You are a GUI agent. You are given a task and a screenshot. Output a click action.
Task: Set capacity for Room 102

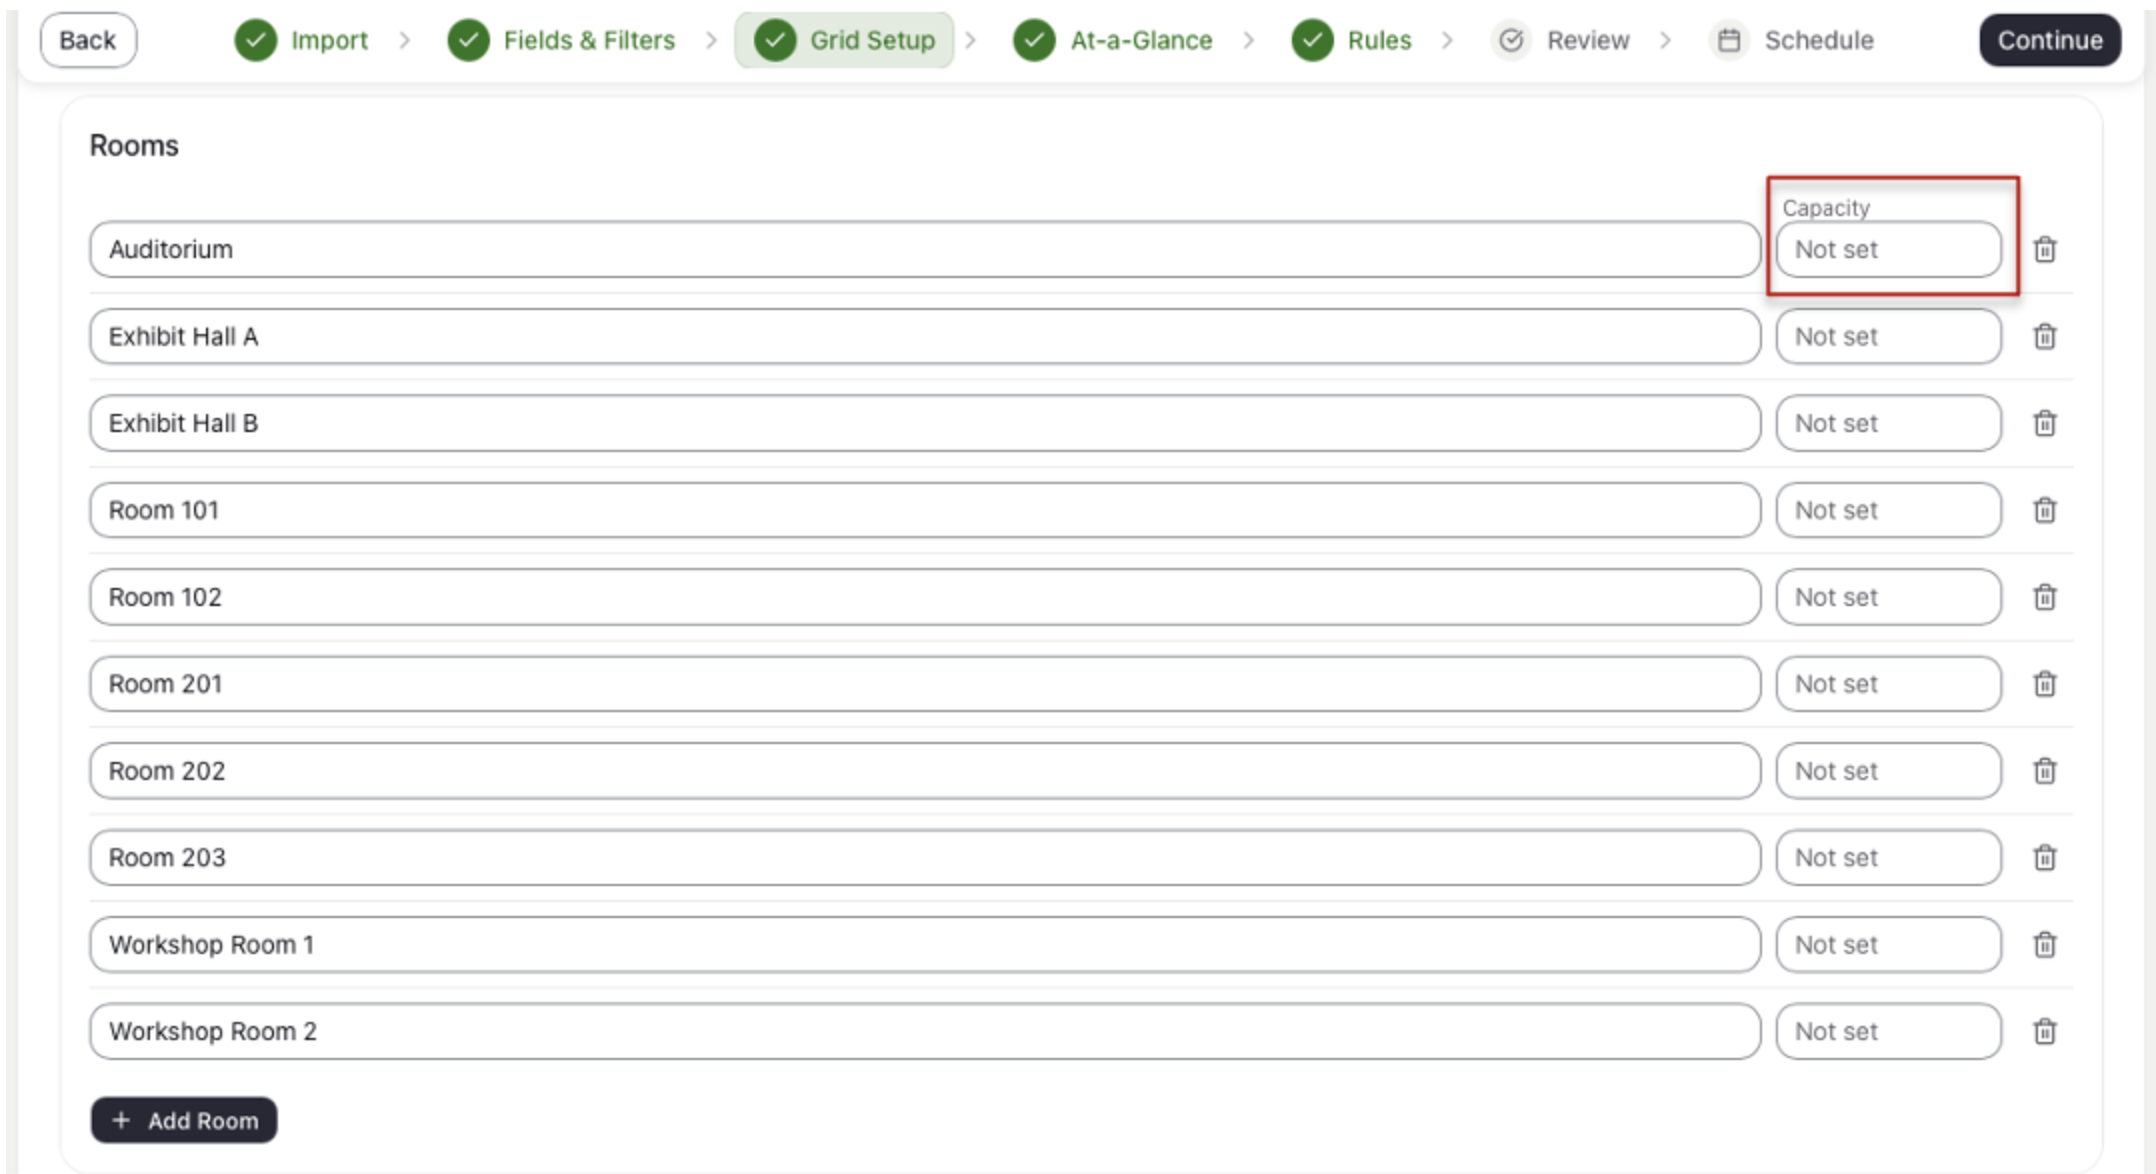tap(1889, 597)
